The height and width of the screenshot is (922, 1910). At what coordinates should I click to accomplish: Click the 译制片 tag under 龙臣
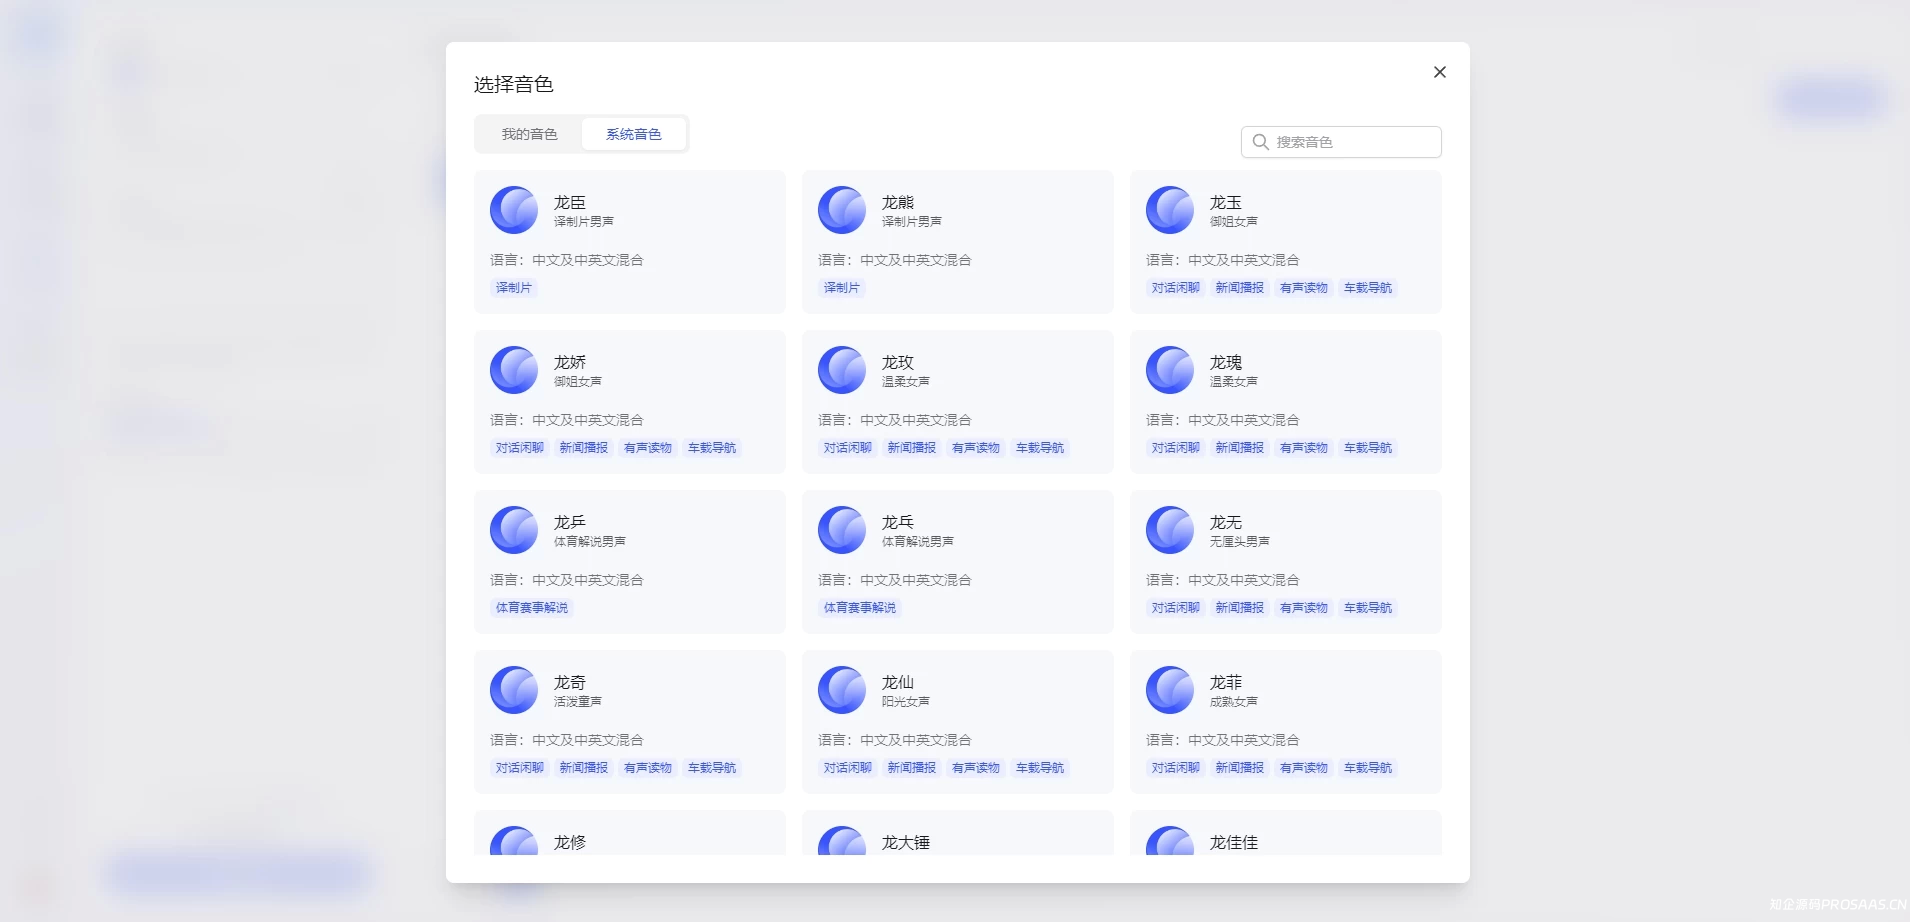(513, 287)
